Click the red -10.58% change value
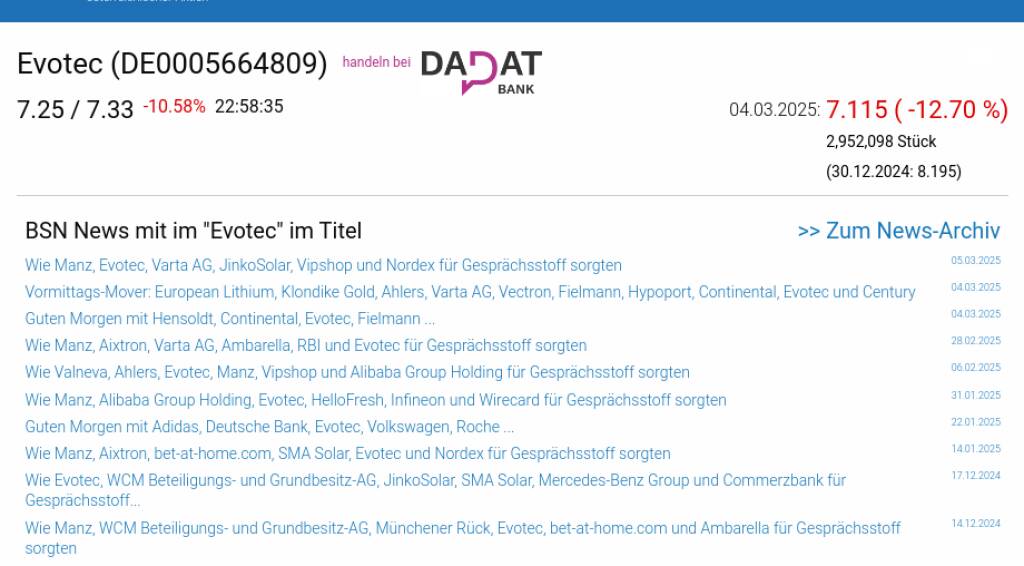 click(x=174, y=106)
